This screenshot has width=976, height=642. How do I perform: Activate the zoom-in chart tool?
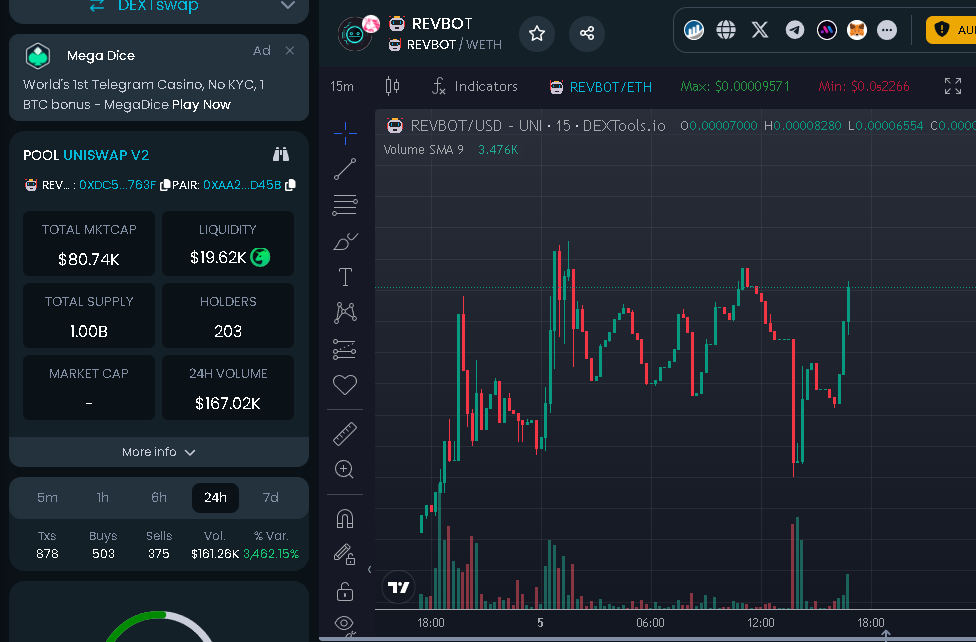pos(344,469)
